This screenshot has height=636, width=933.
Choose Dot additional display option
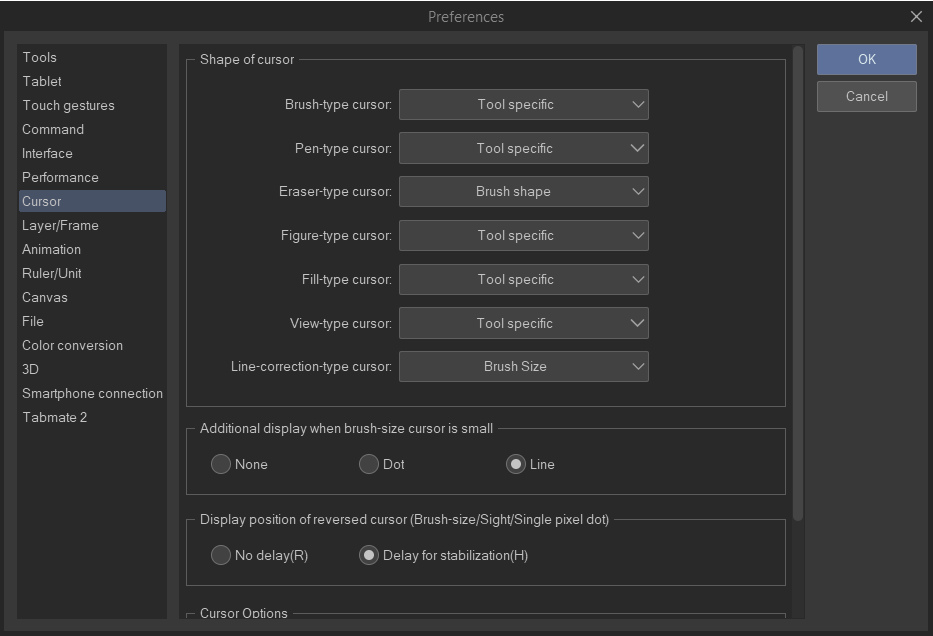(x=381, y=464)
